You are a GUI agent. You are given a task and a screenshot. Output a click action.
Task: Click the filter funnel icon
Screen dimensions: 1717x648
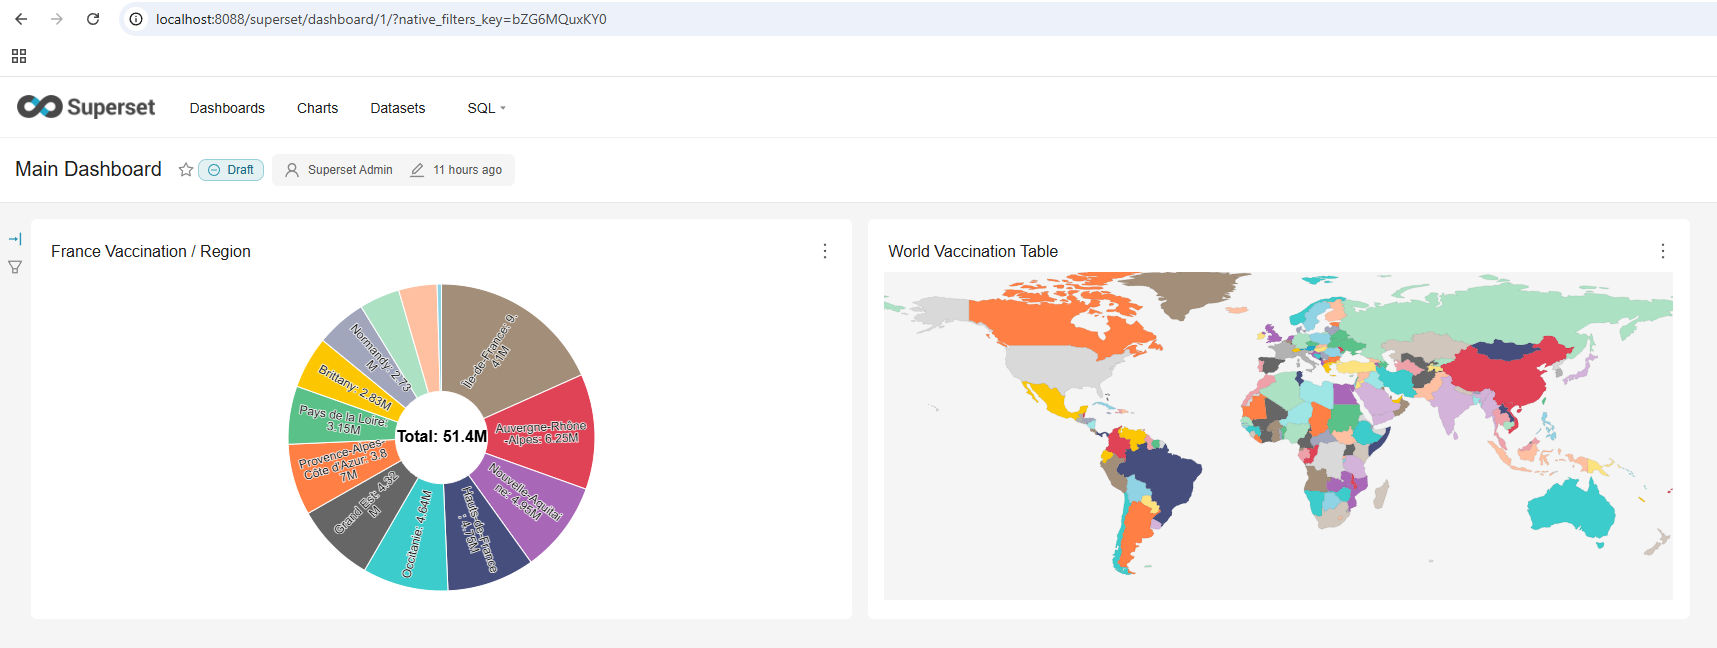click(15, 267)
